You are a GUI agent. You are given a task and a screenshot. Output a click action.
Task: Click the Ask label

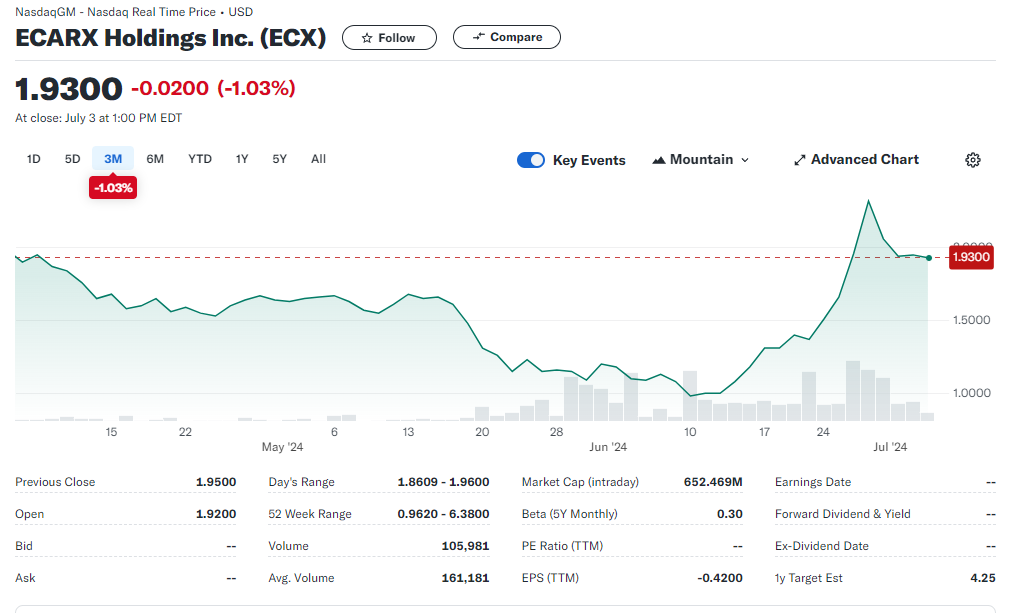25,578
